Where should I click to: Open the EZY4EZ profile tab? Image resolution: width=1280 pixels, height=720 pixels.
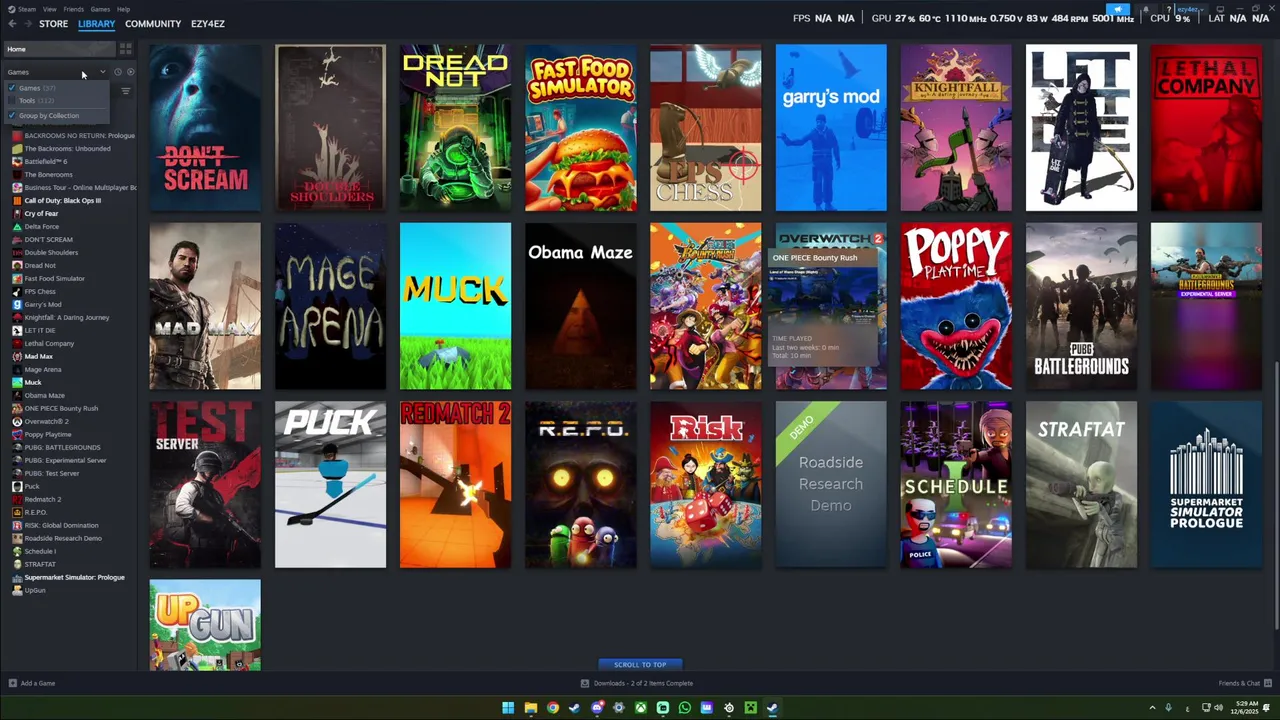tap(208, 23)
